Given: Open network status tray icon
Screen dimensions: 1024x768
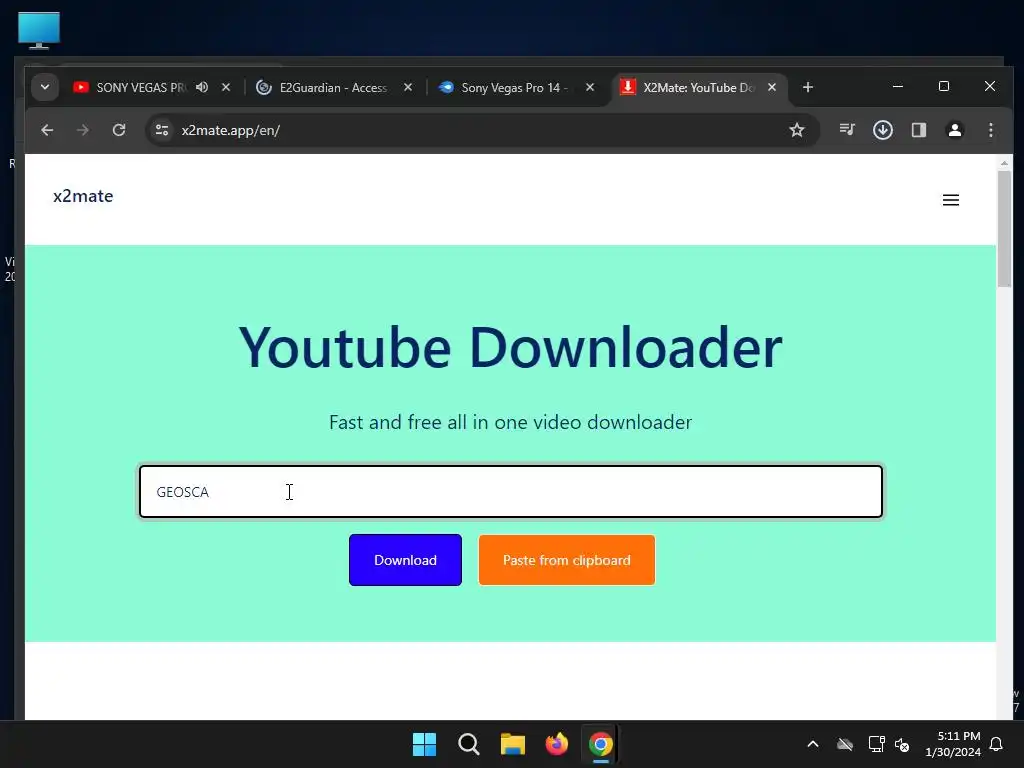Looking at the screenshot, I should pyautogui.click(x=876, y=744).
